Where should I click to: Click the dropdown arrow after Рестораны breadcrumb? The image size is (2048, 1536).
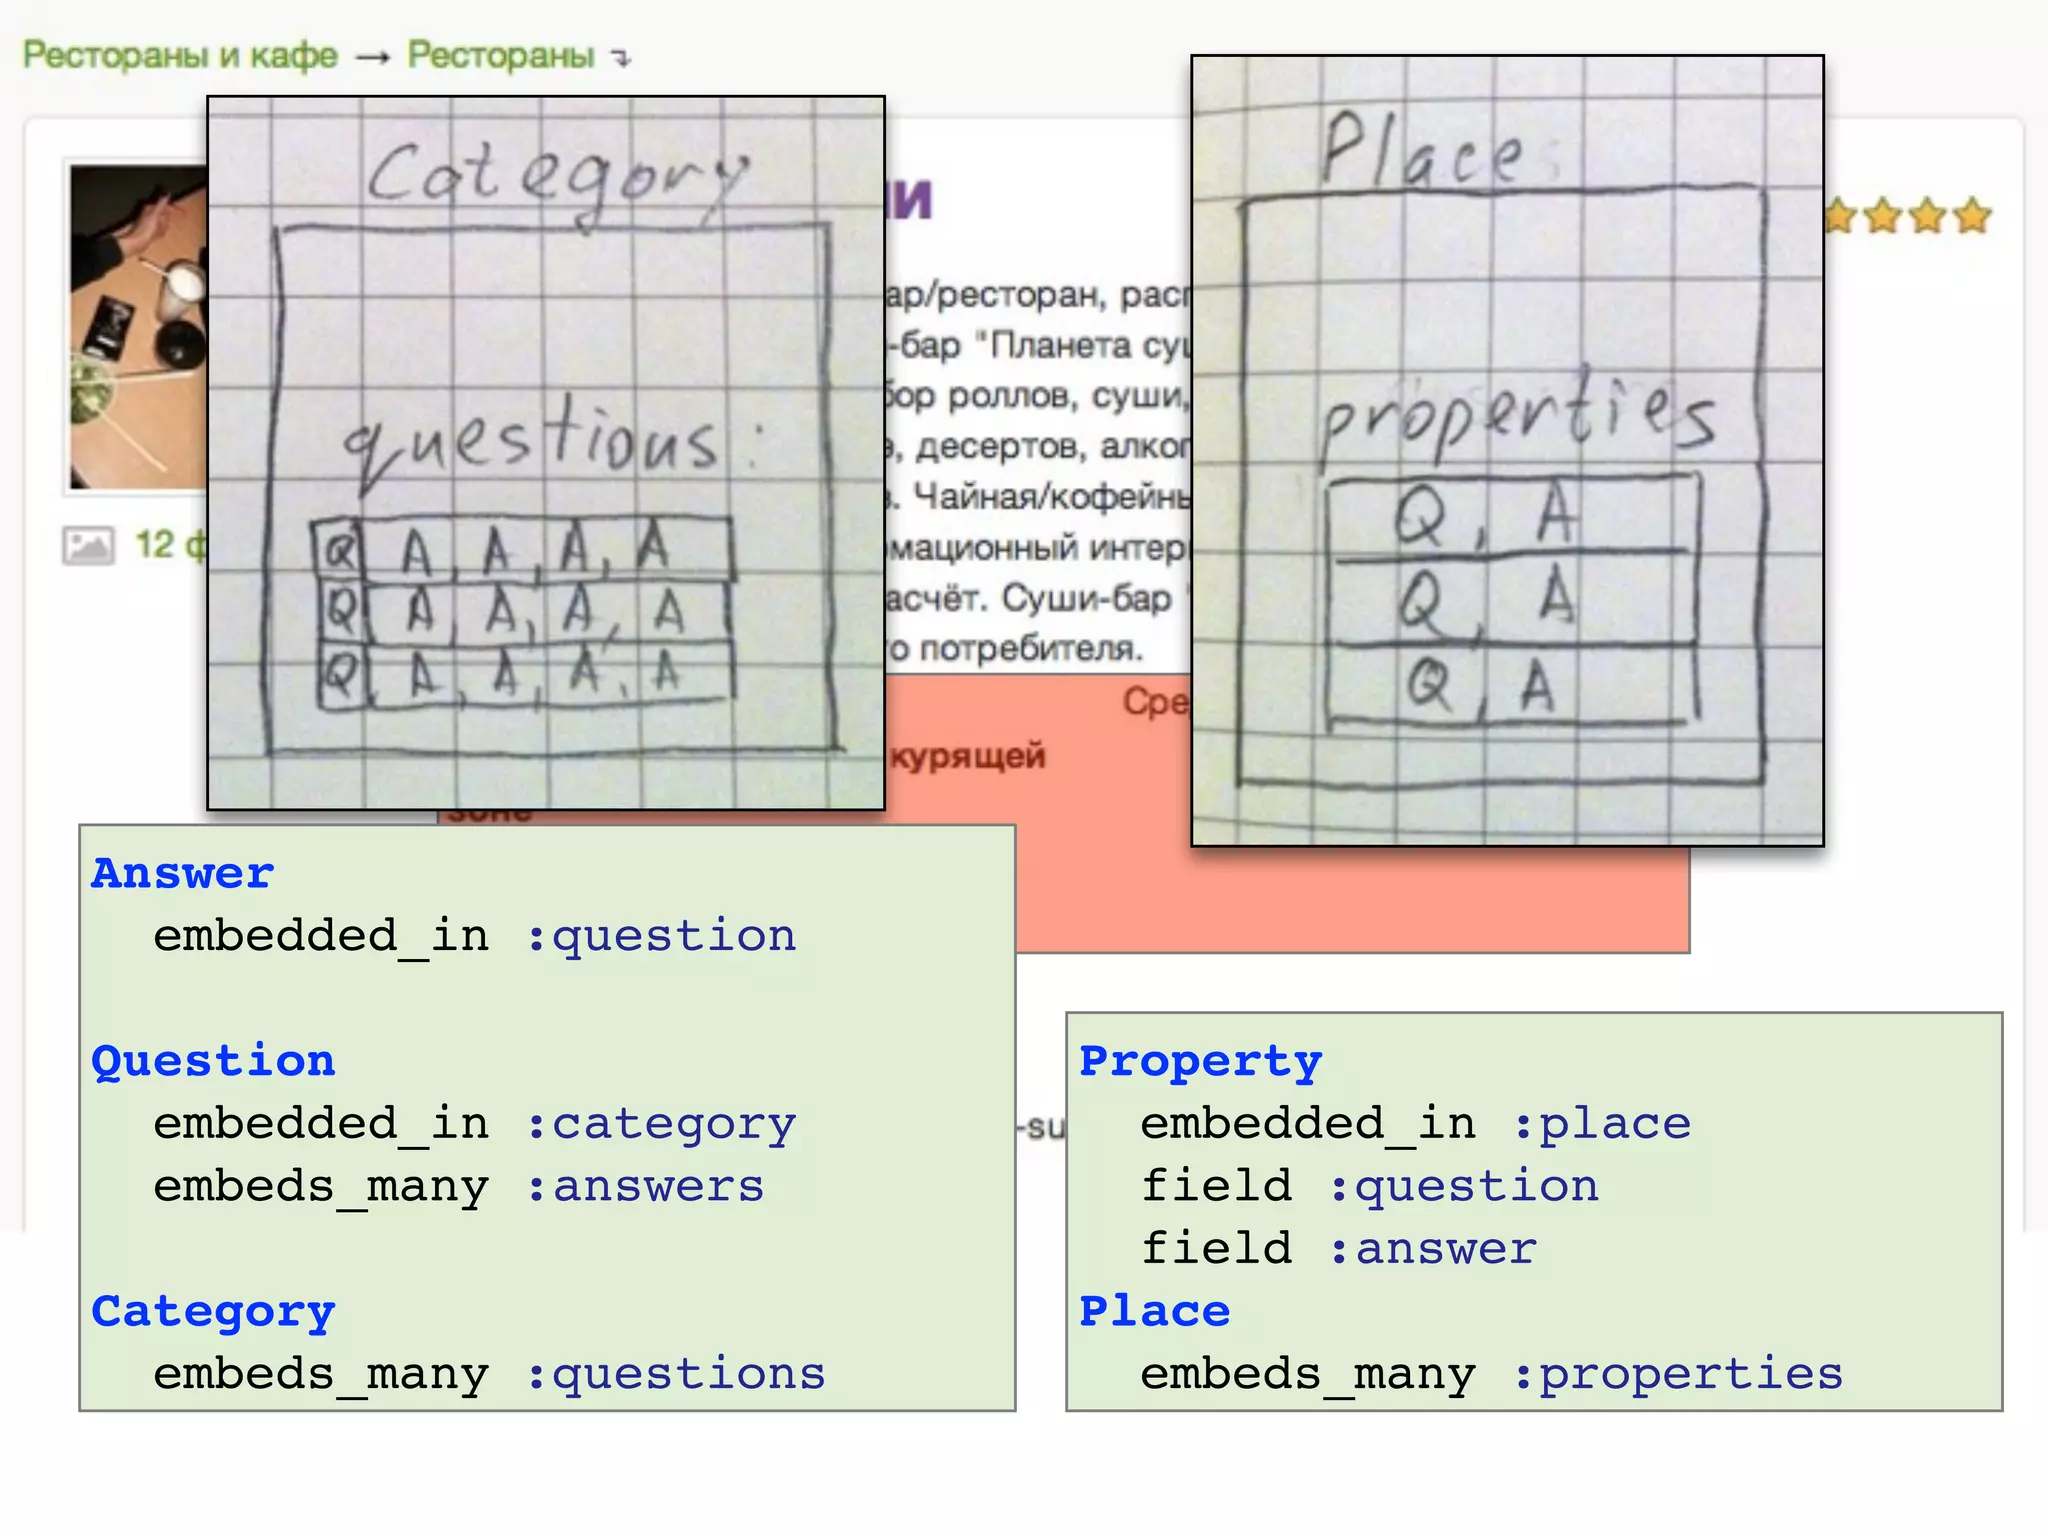622,59
